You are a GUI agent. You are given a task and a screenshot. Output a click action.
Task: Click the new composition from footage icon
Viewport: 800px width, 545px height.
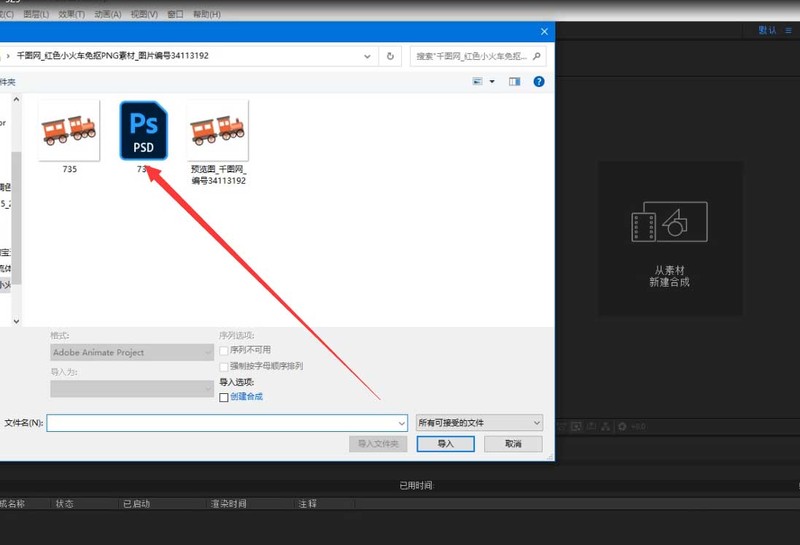pos(669,221)
